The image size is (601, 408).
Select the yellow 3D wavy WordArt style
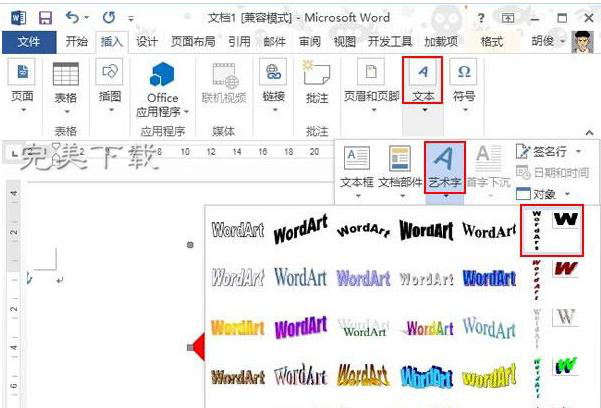point(489,377)
